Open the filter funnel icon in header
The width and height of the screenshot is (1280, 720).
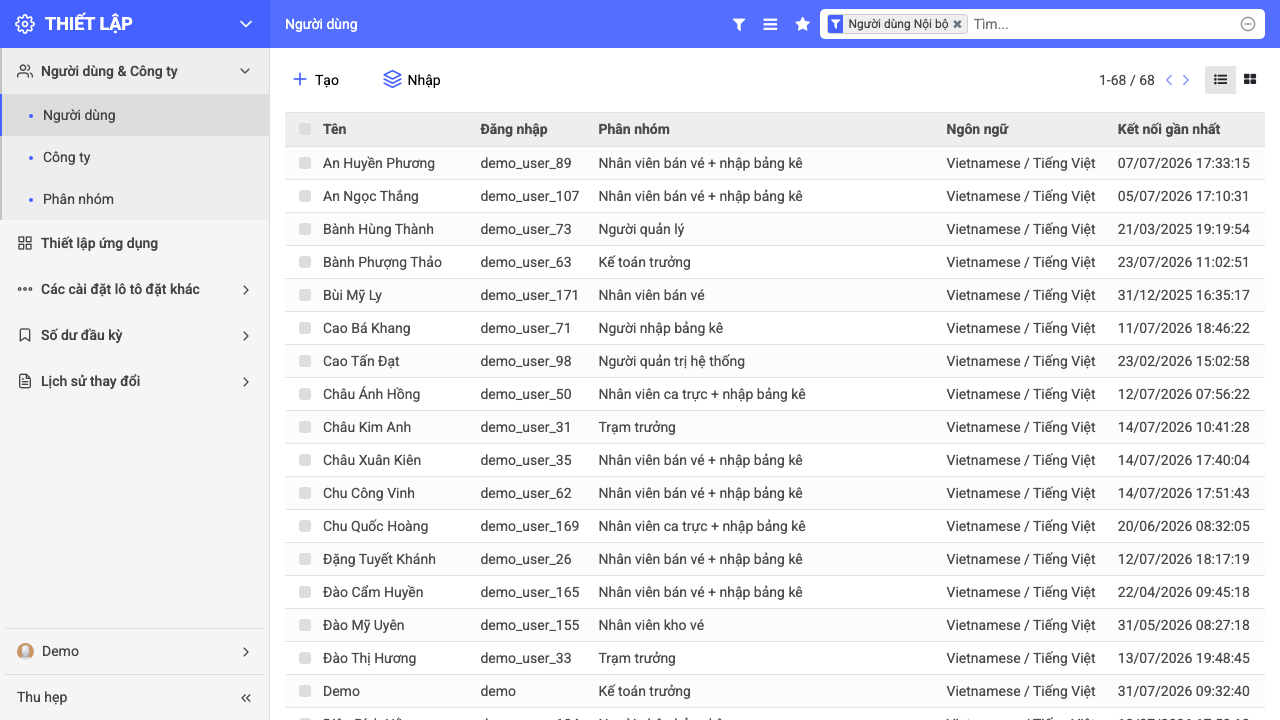[x=739, y=24]
